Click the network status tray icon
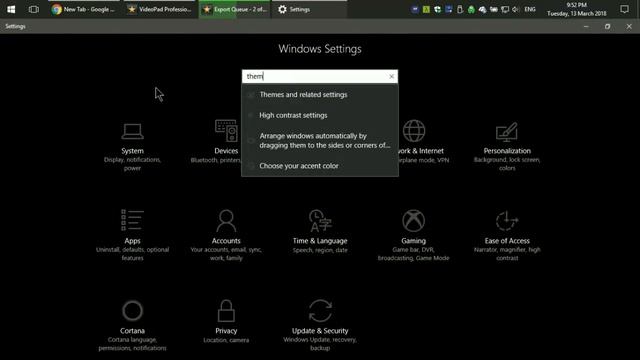The height and width of the screenshot is (360, 640). [505, 9]
